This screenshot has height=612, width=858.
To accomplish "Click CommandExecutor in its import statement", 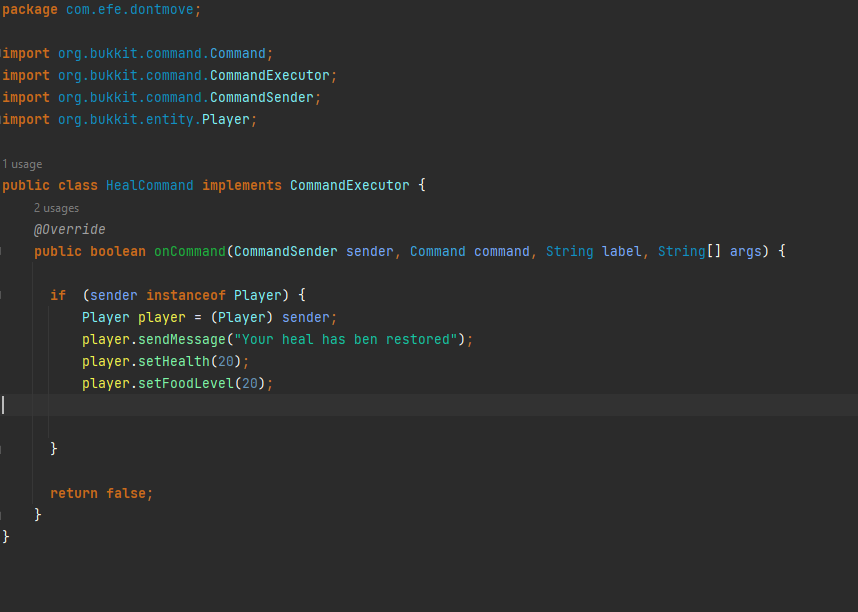I will pos(270,76).
